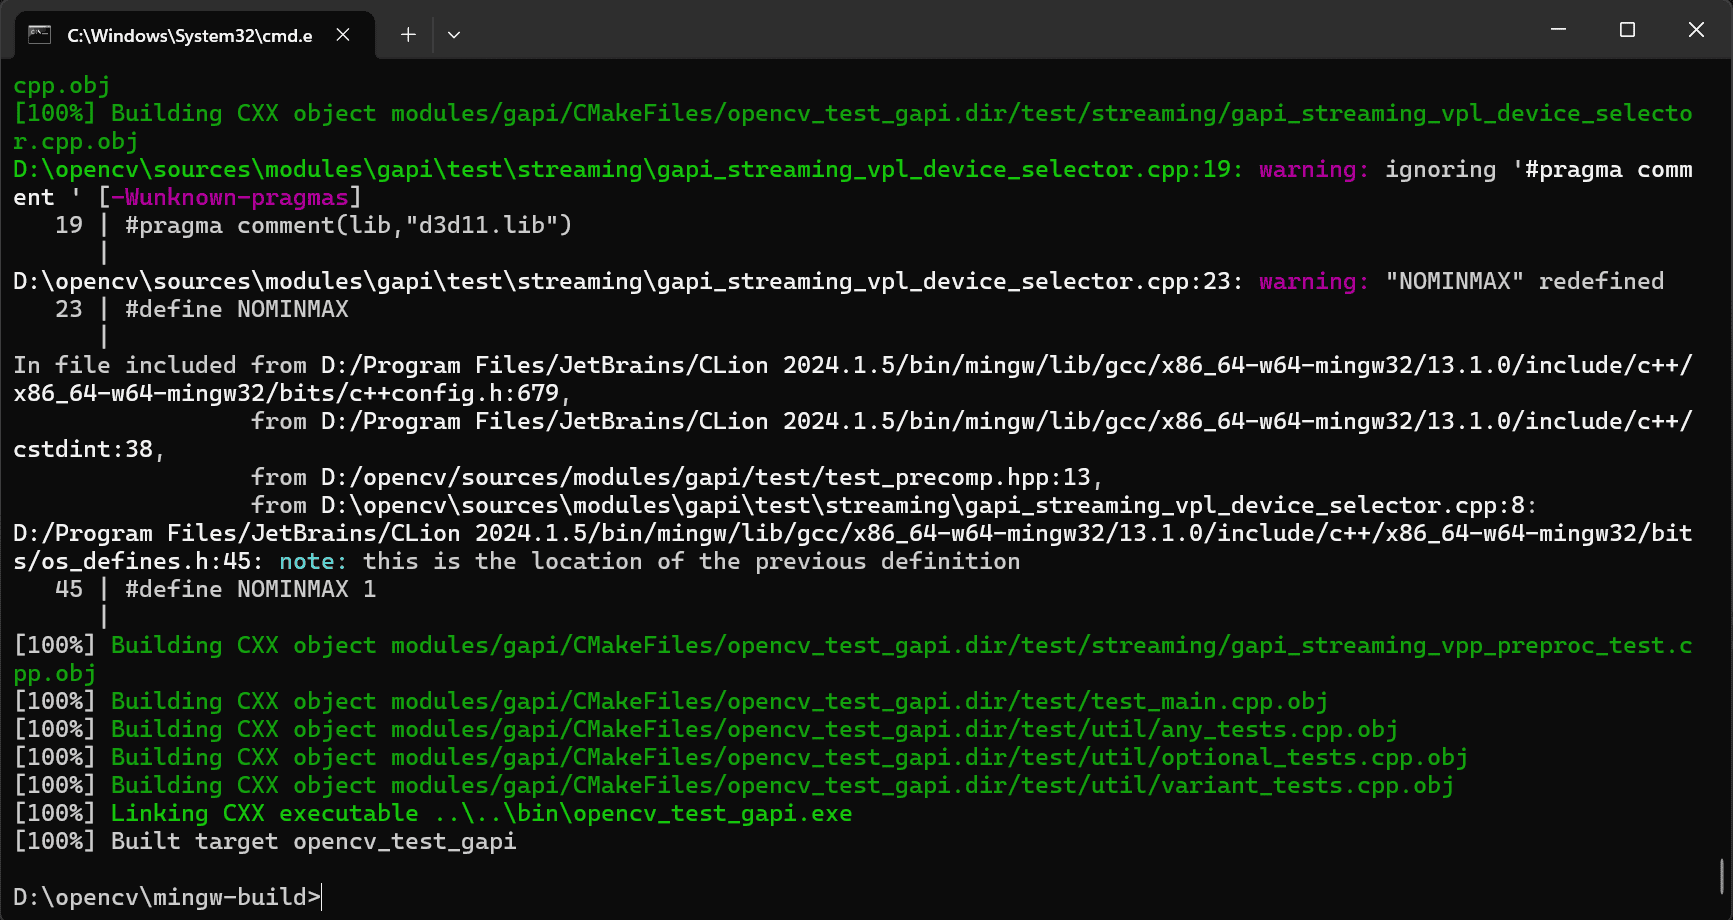
Task: Click "In file included from" text
Action: pos(160,365)
